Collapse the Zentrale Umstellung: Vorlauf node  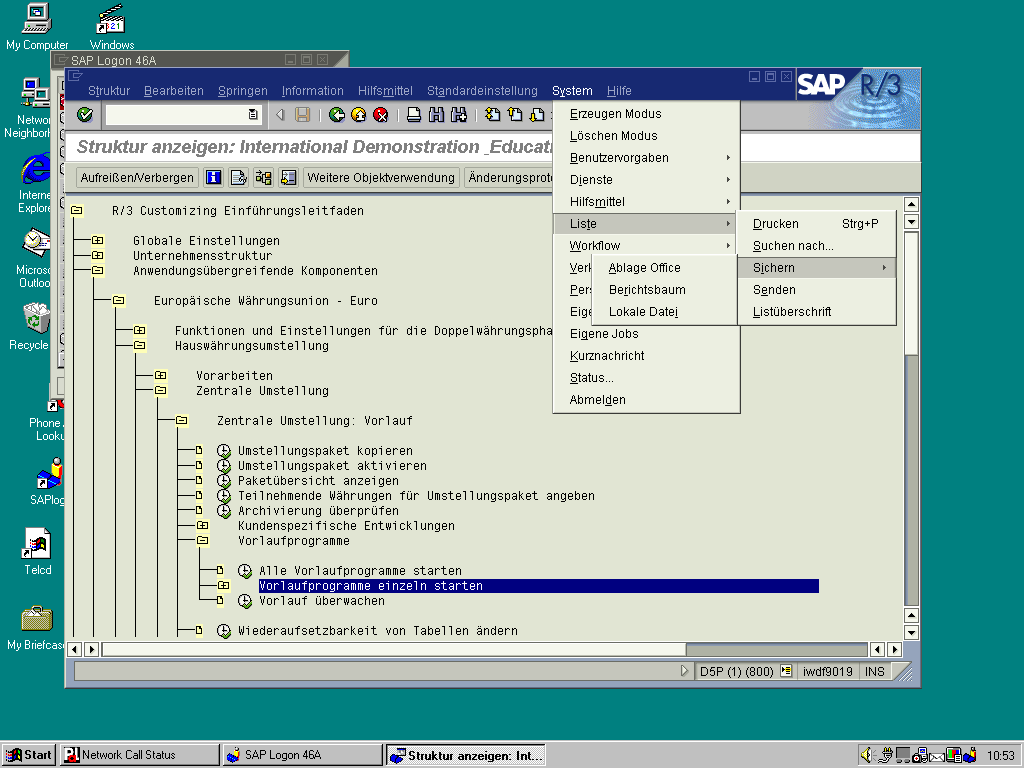click(x=182, y=421)
